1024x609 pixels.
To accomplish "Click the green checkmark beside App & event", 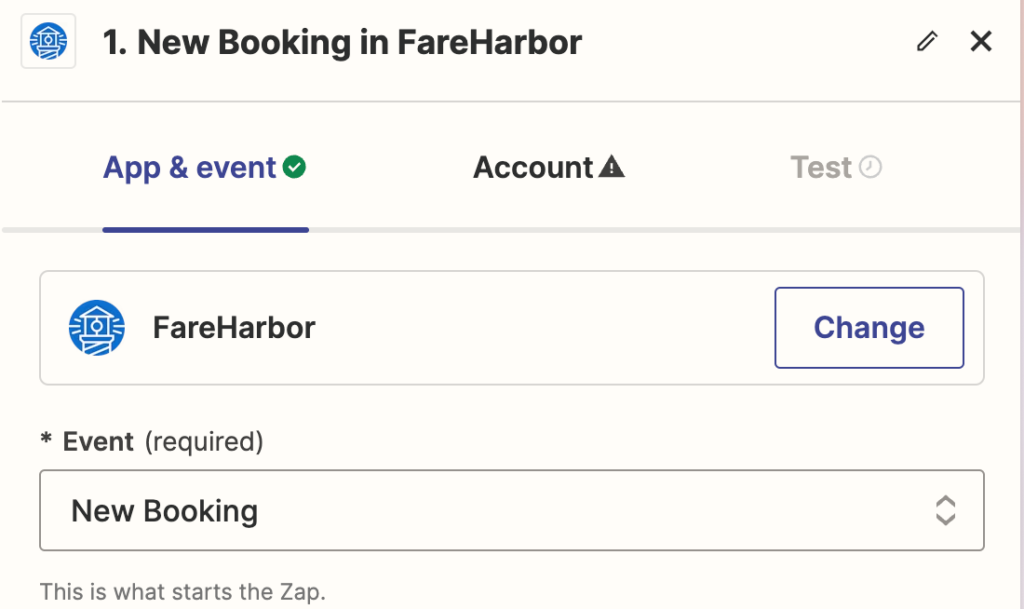I will click(295, 167).
